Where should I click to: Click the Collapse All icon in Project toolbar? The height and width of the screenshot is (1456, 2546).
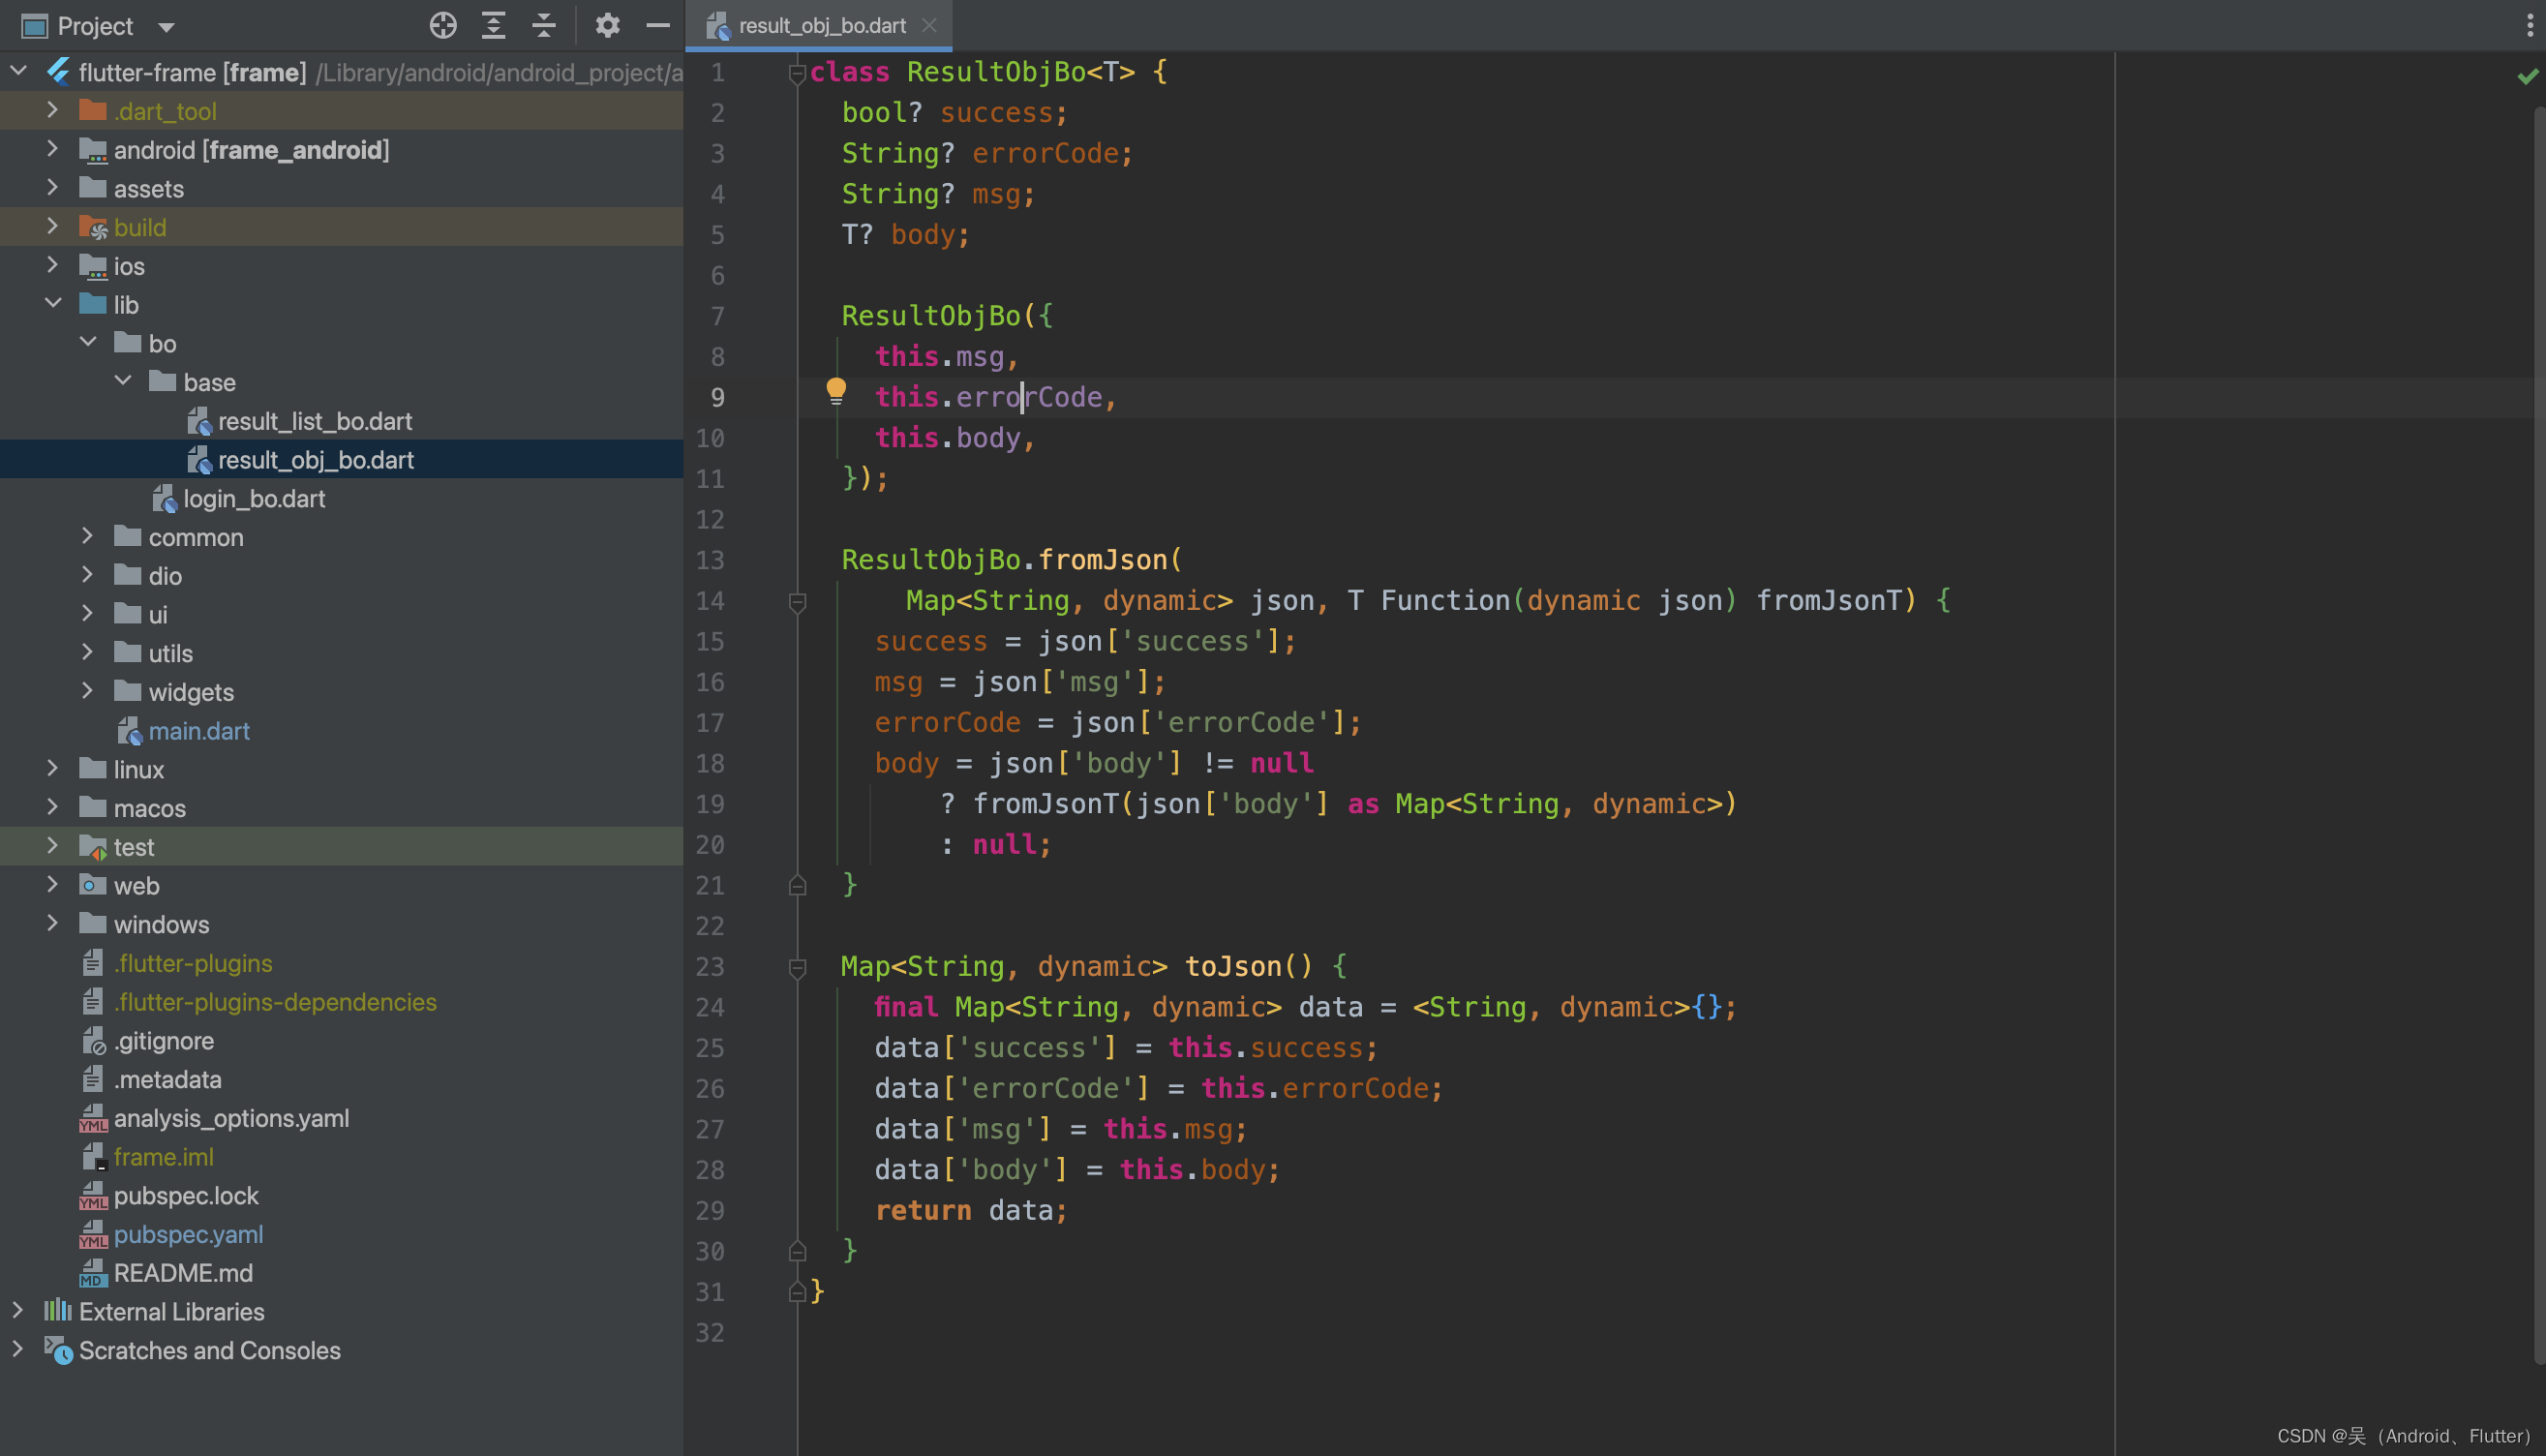pyautogui.click(x=544, y=26)
